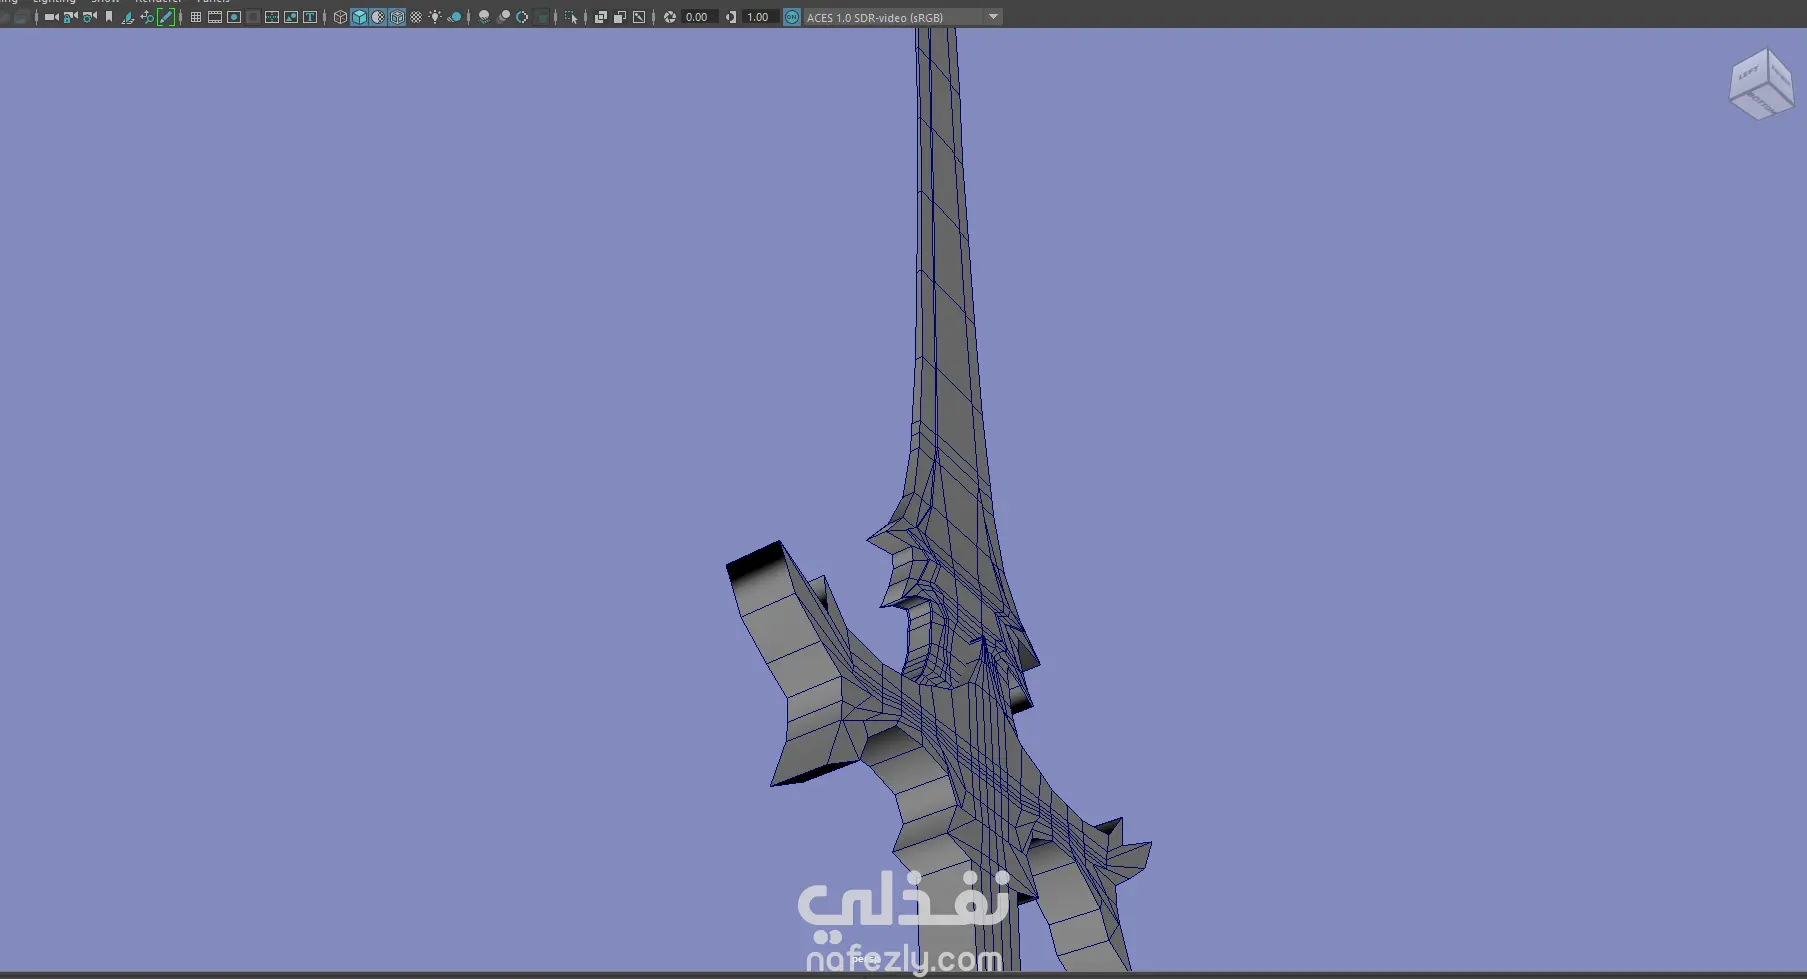Click the camera Bookmarks icon

coord(109,17)
